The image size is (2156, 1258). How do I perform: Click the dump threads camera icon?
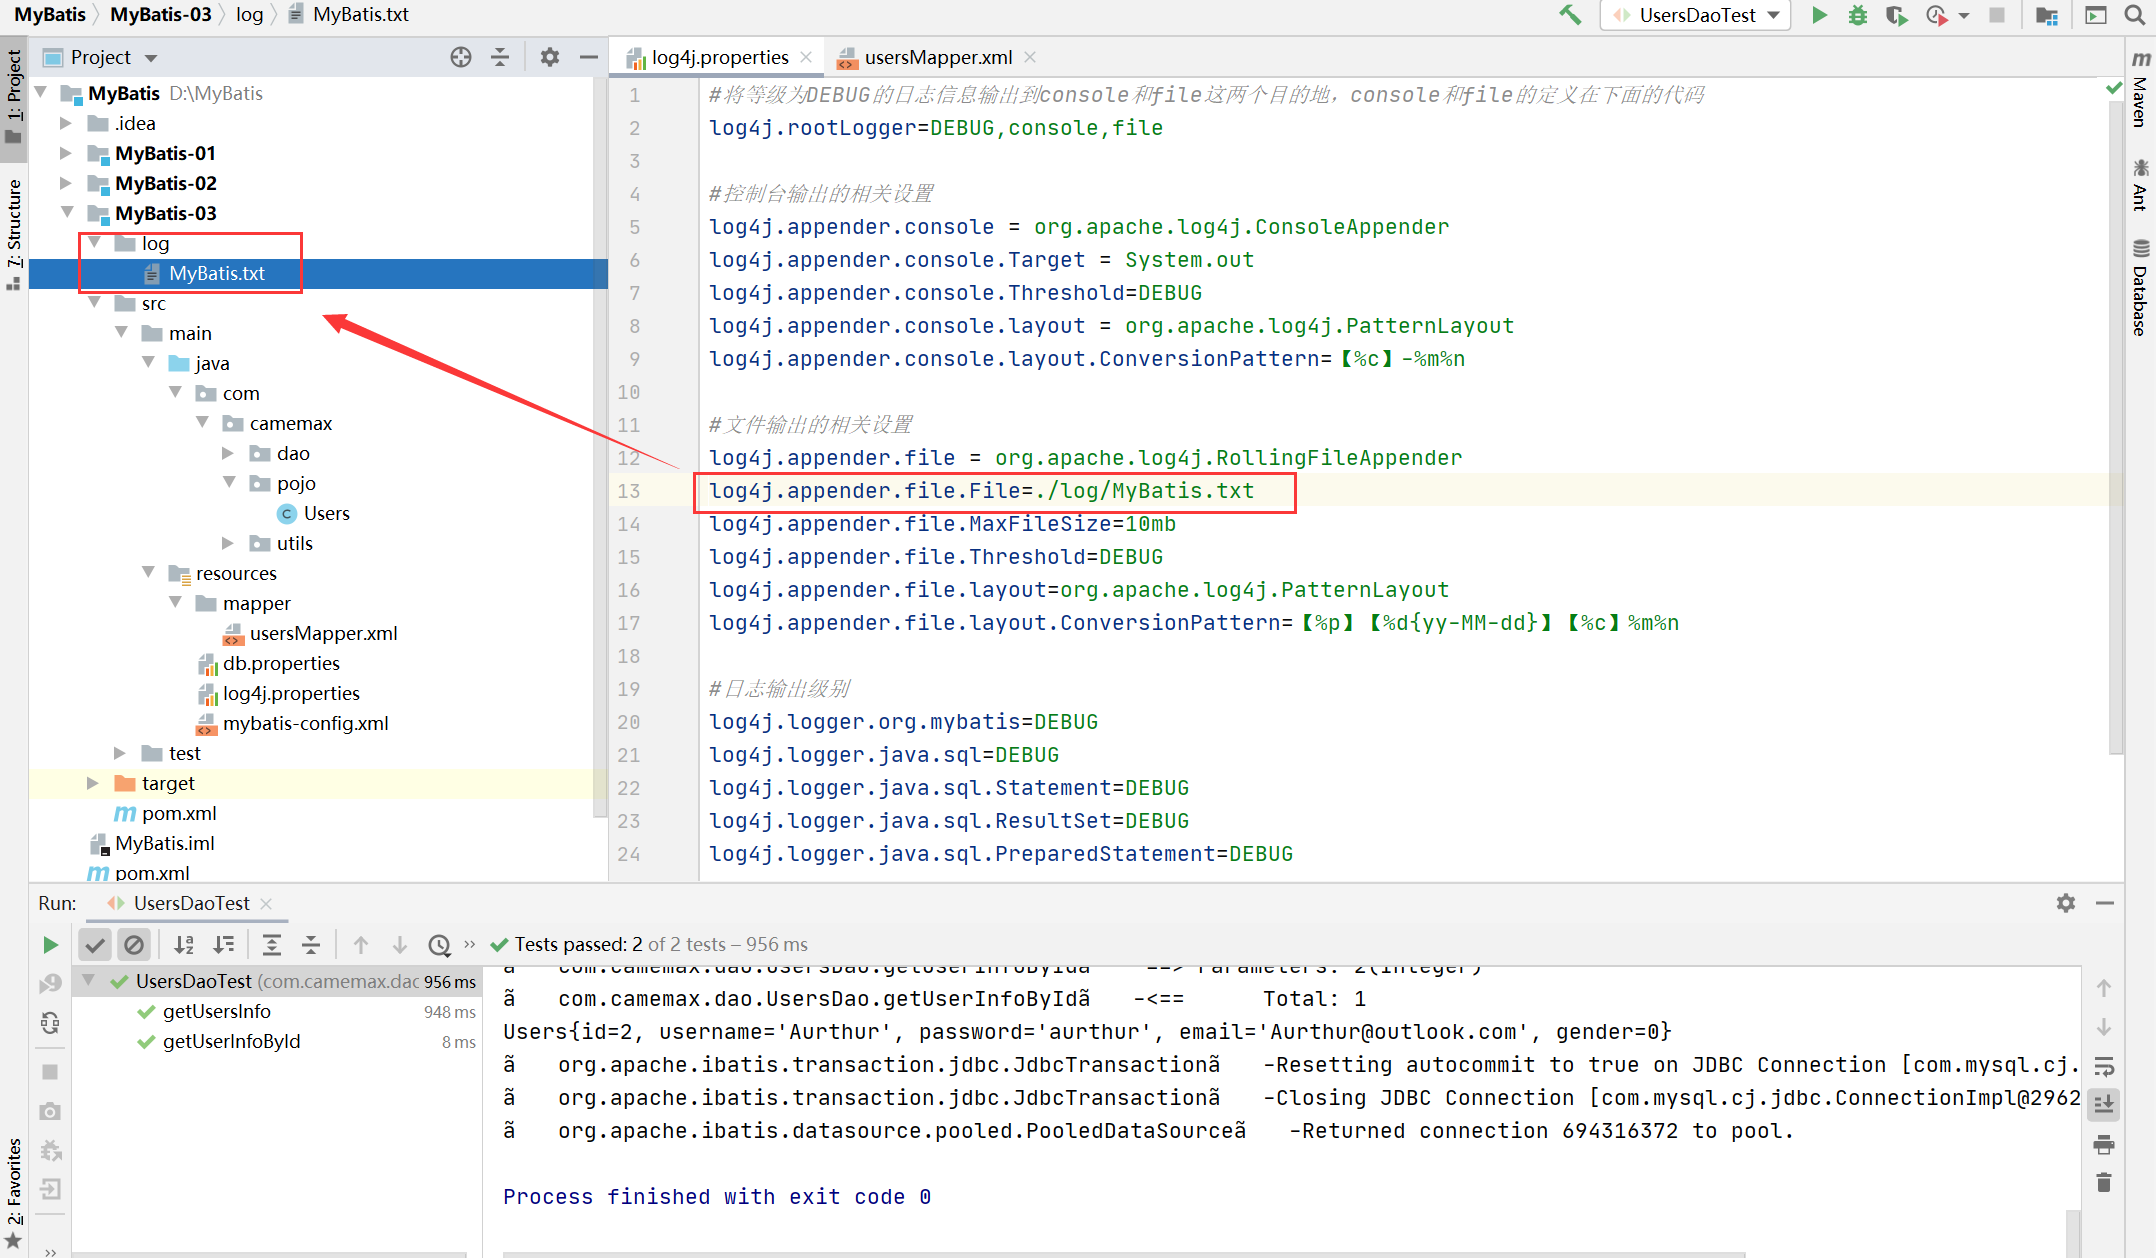(51, 1111)
